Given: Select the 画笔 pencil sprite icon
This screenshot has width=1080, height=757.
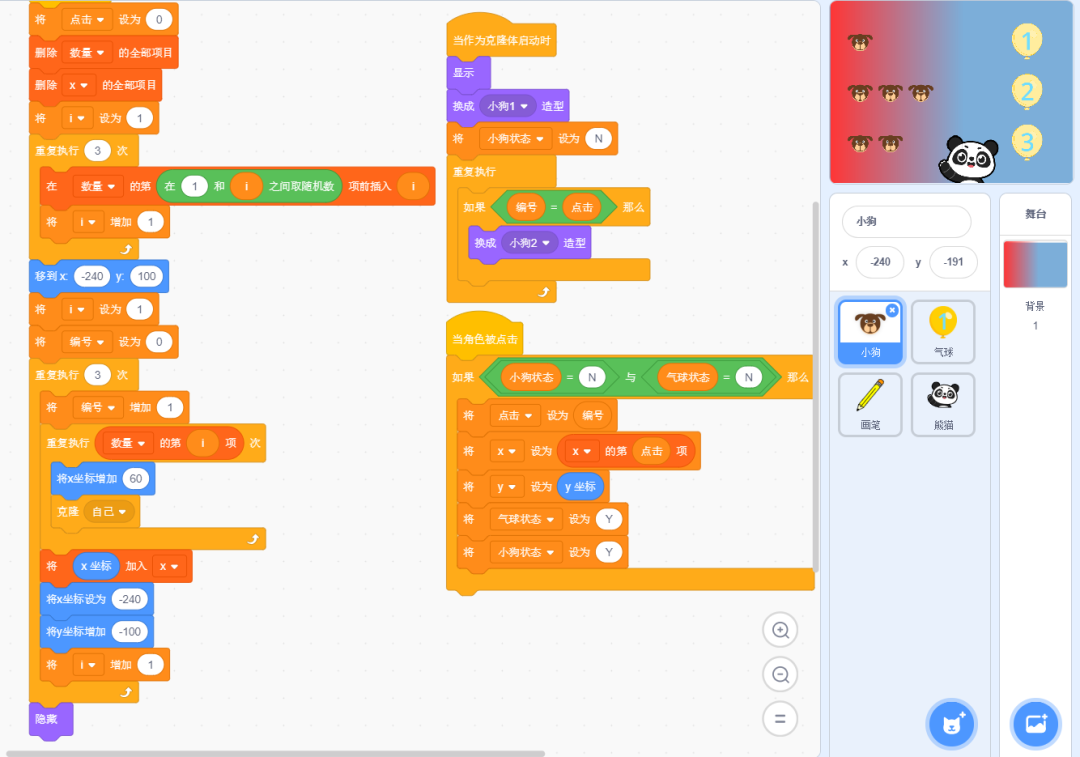Looking at the screenshot, I should tap(870, 404).
